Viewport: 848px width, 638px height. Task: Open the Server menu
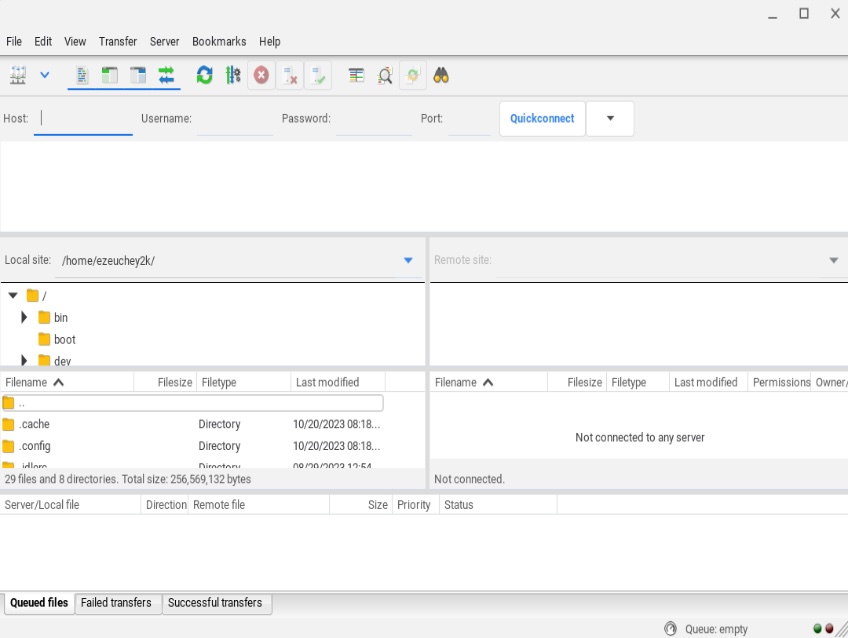pyautogui.click(x=164, y=42)
